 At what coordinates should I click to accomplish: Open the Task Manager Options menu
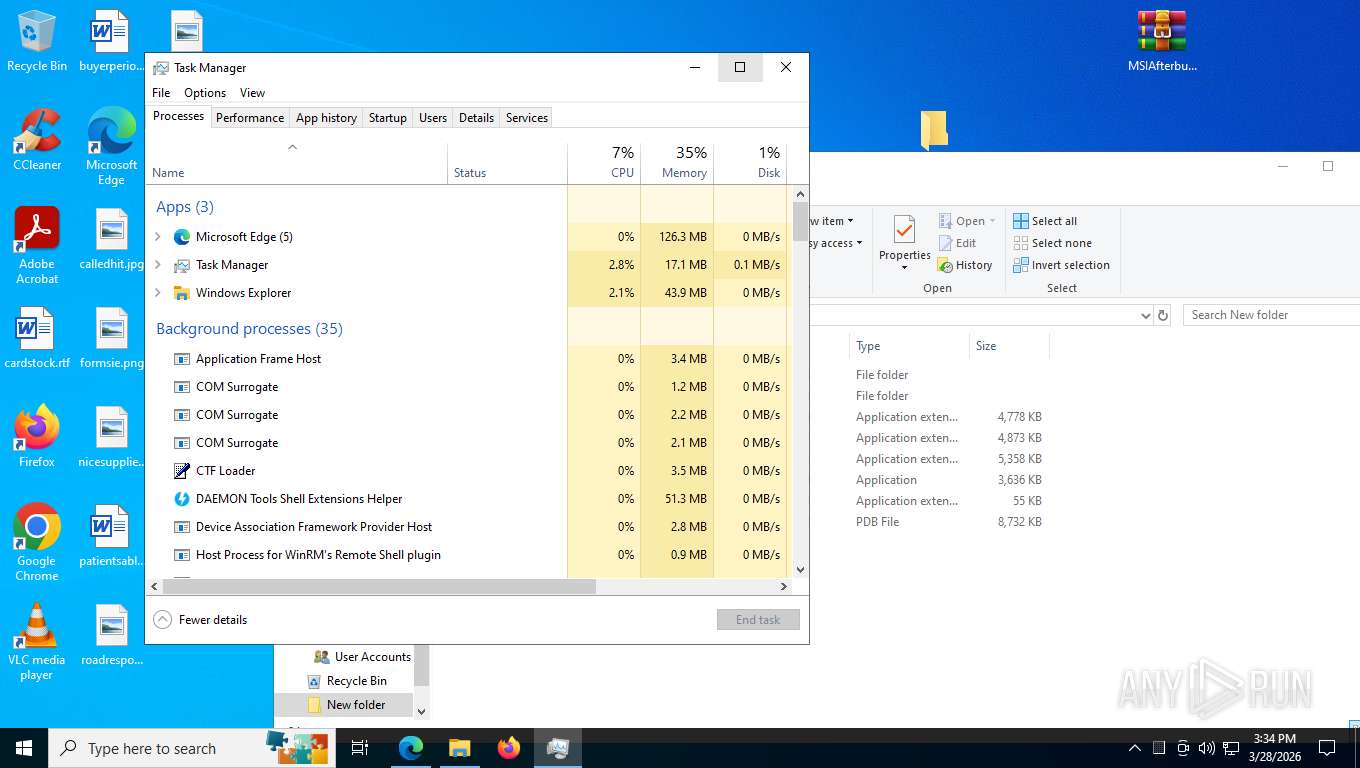pos(205,93)
